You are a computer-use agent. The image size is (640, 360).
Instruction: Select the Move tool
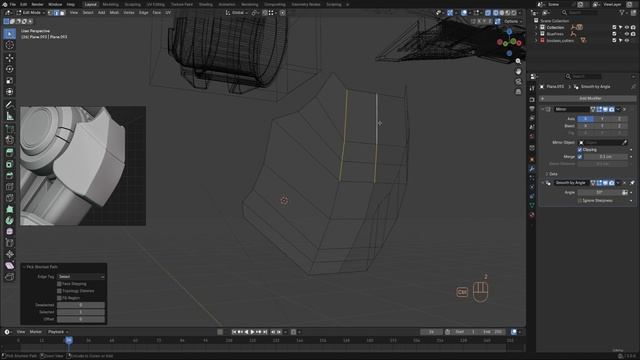click(x=10, y=58)
